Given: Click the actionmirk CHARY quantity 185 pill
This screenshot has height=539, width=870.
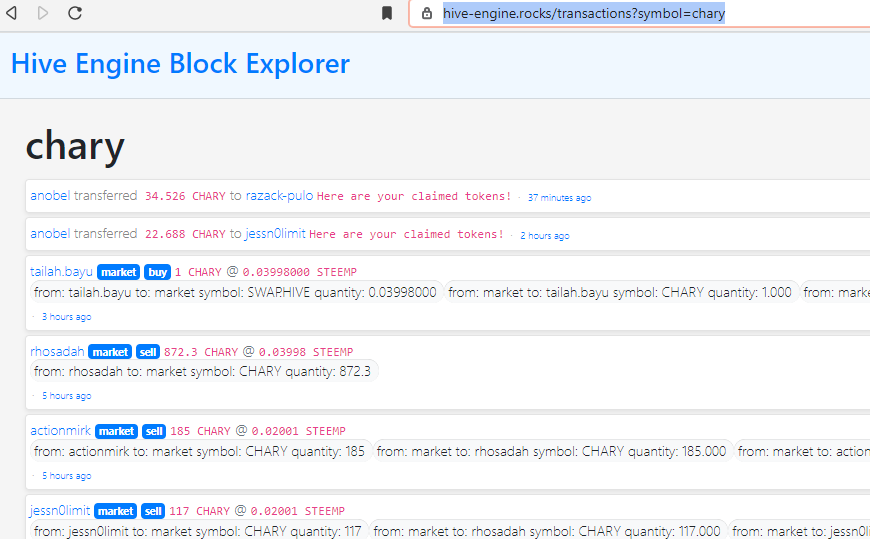Looking at the screenshot, I should click(x=200, y=451).
